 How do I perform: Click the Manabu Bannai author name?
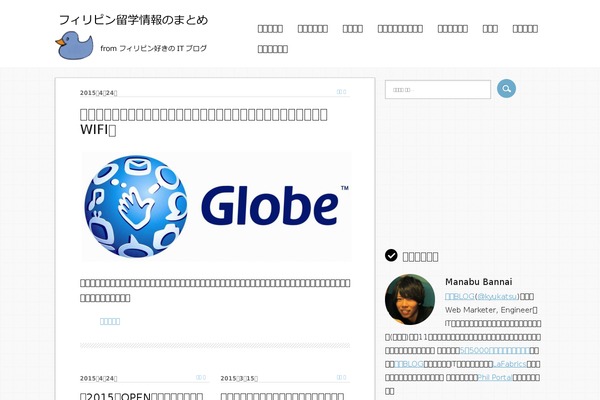pyautogui.click(x=478, y=282)
